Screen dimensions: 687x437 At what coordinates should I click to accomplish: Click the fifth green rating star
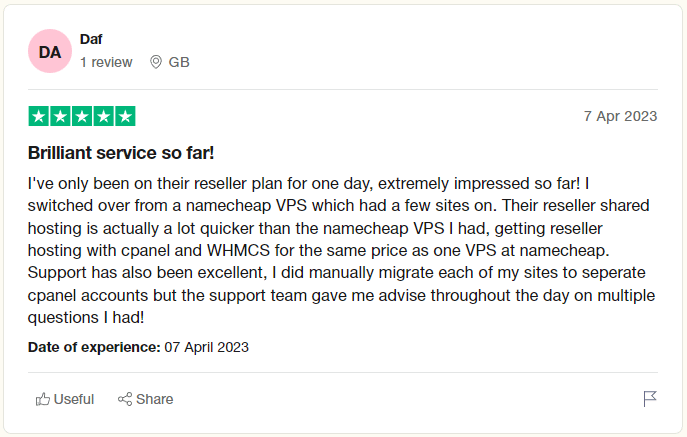(x=125, y=116)
